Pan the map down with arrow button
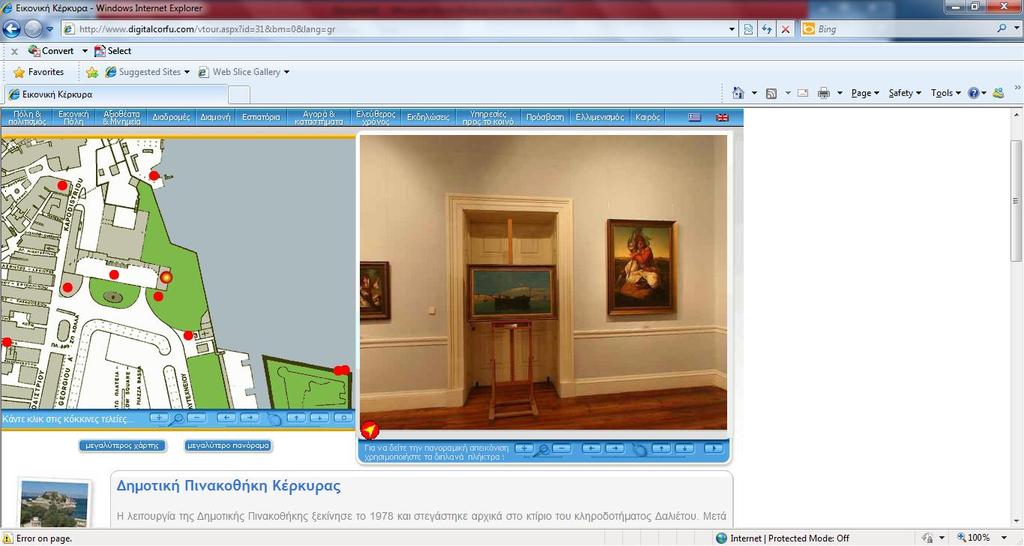Screen dimensions: 1024x546 click(319, 418)
